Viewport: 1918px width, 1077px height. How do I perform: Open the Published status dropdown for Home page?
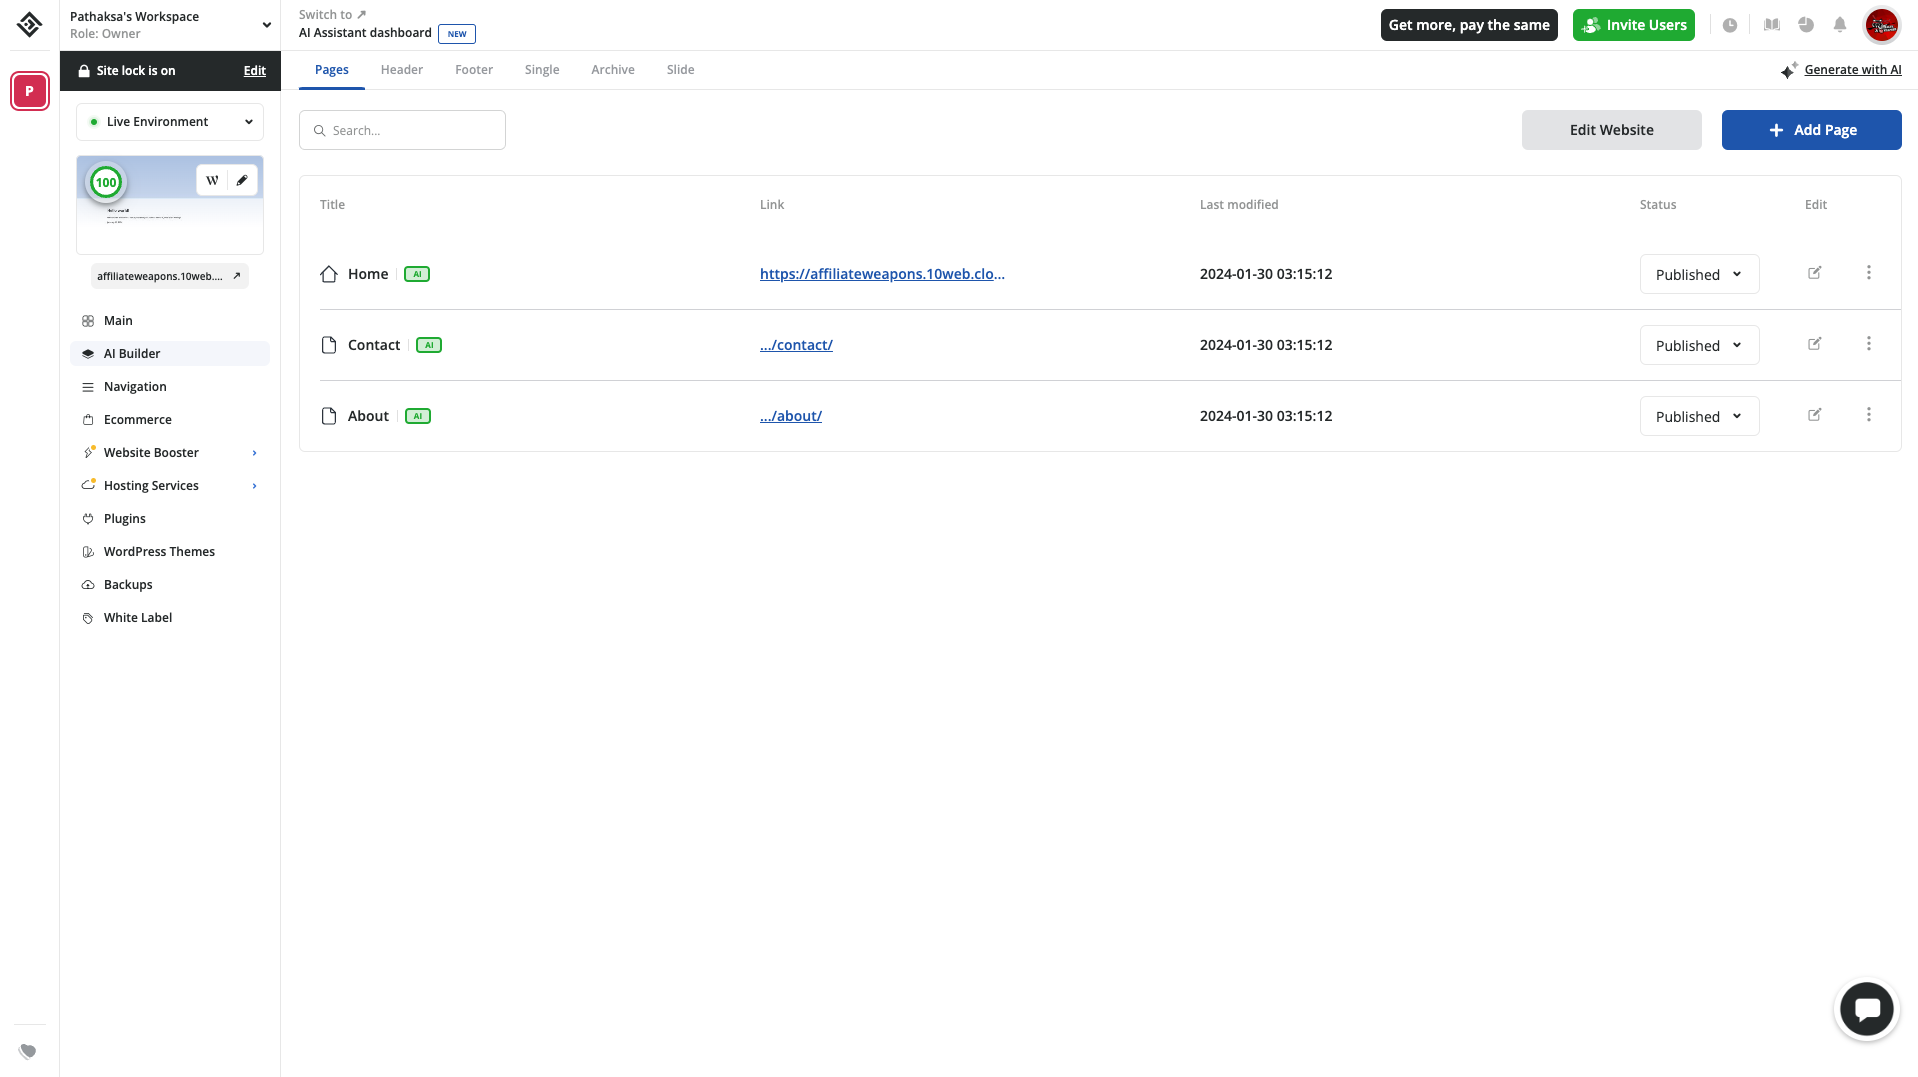[x=1698, y=274]
